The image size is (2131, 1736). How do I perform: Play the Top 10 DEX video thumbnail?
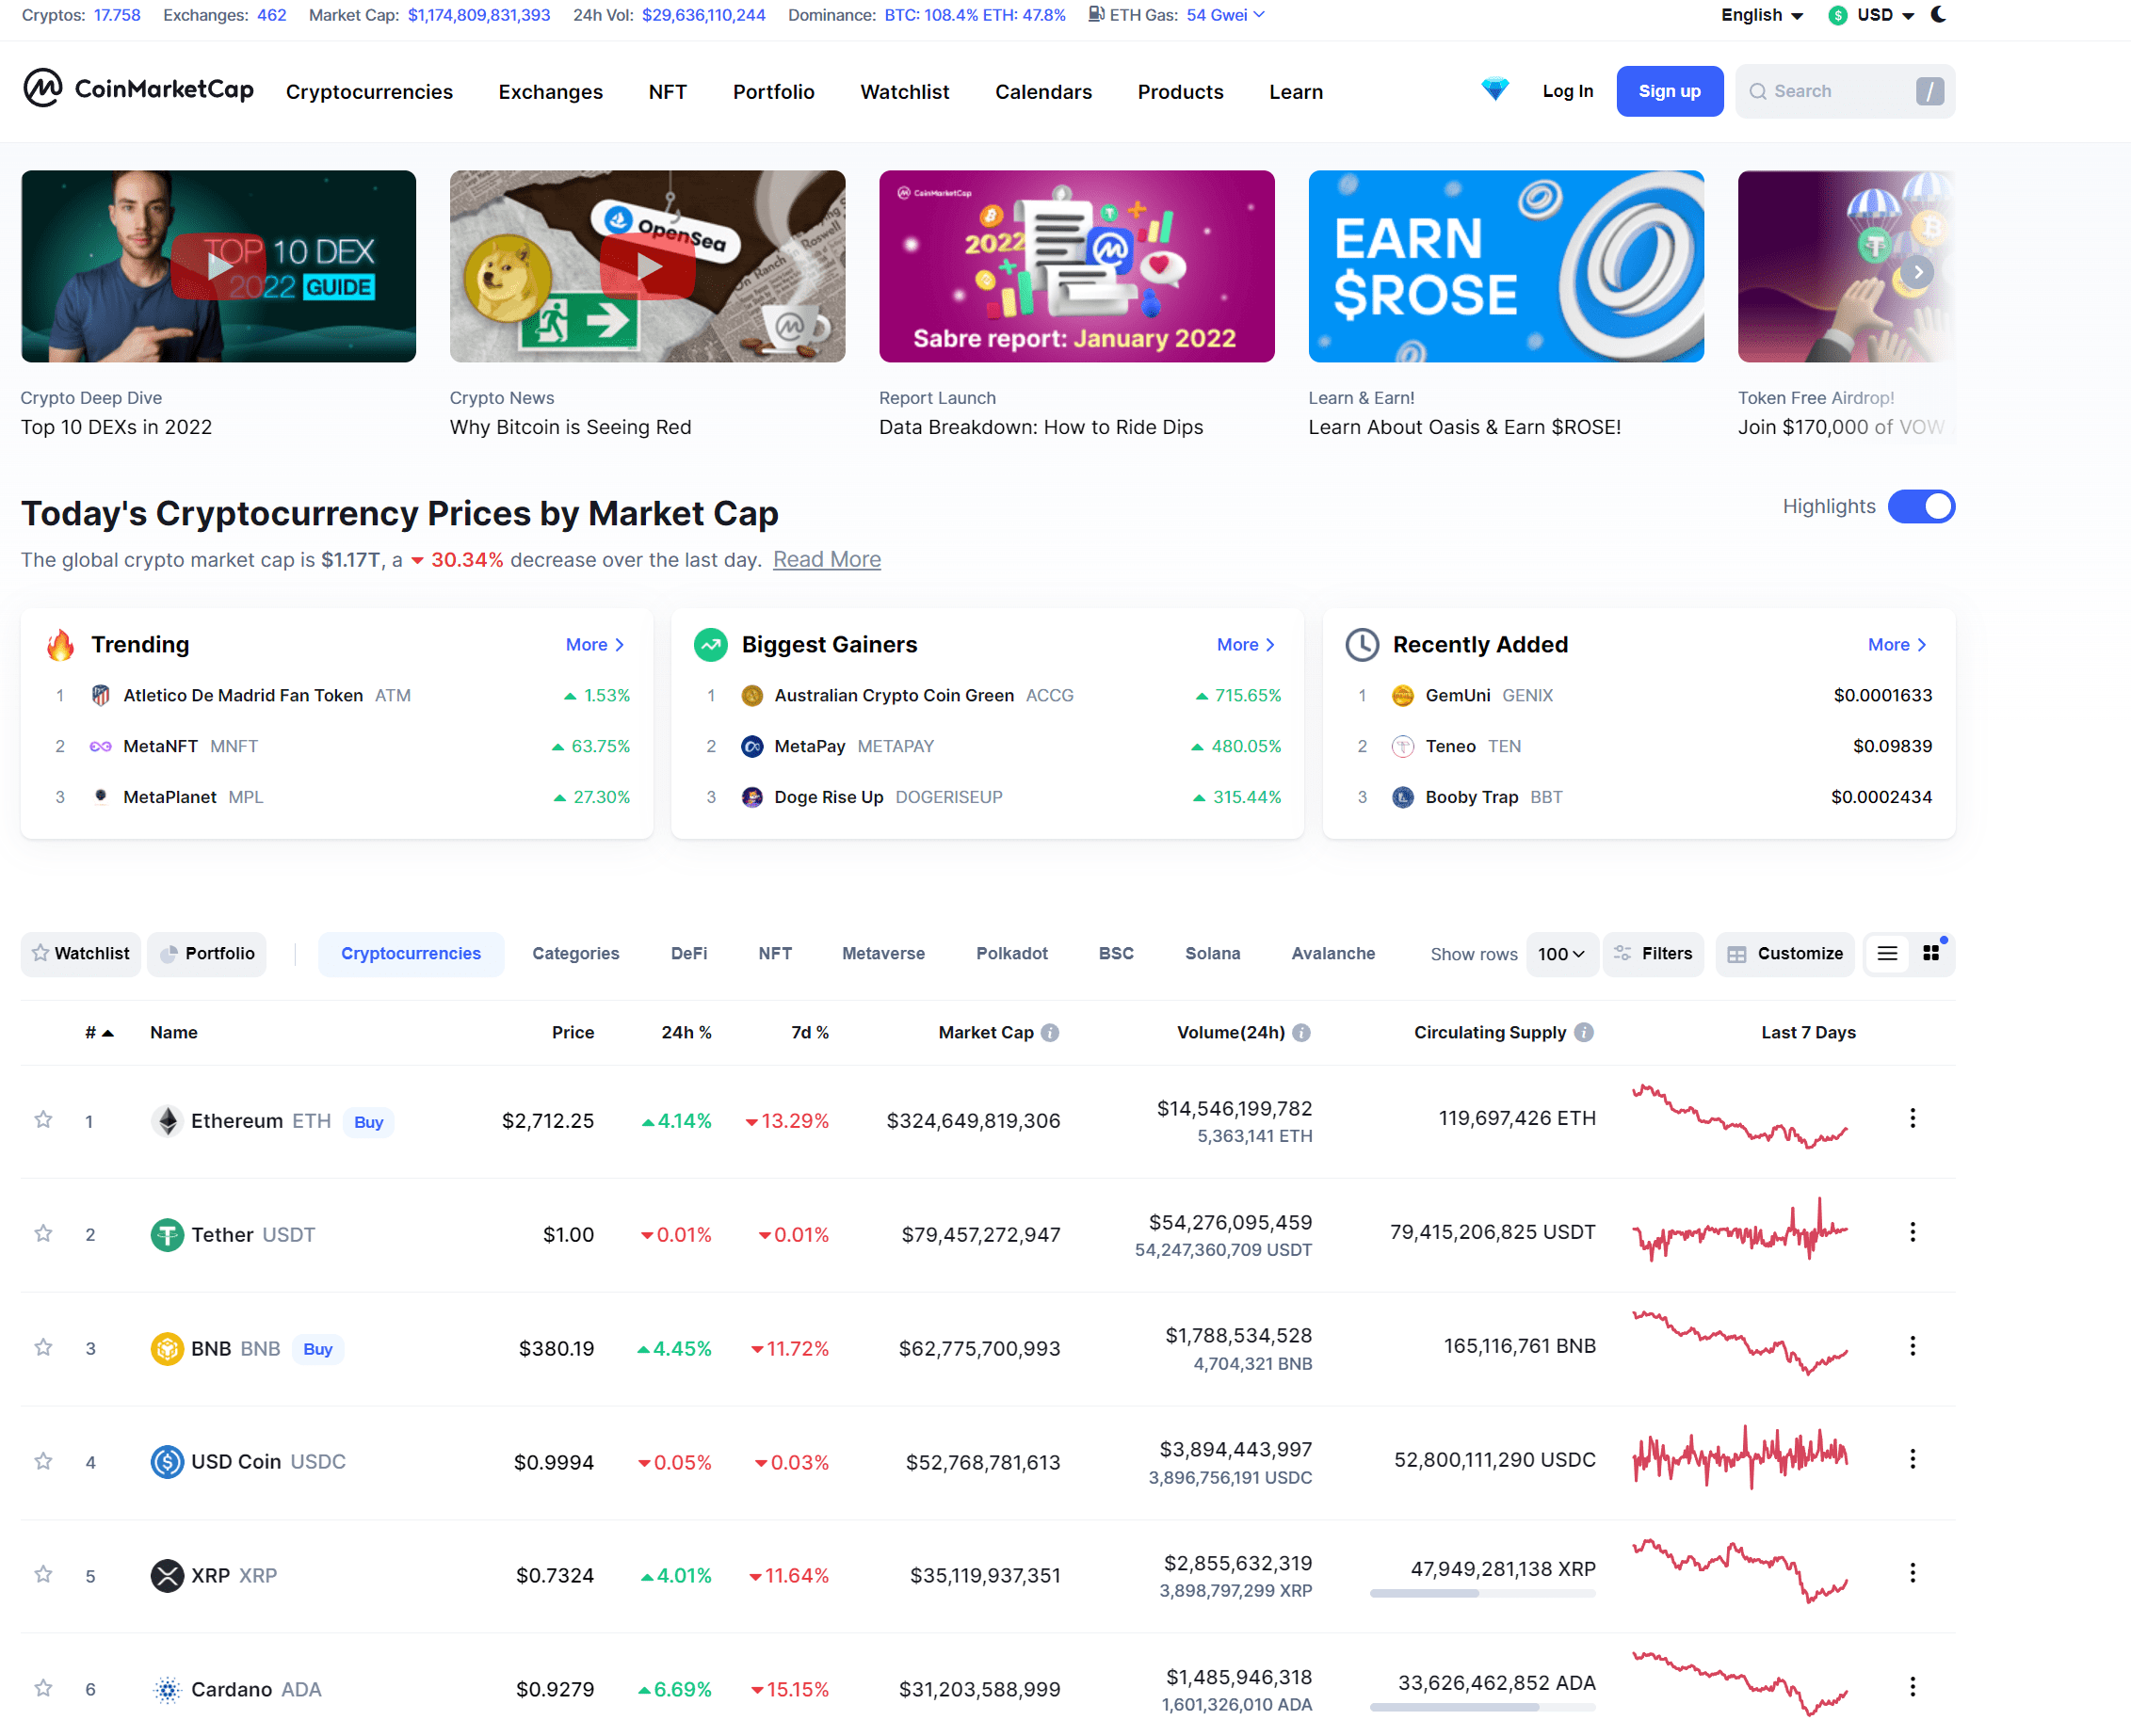click(218, 266)
